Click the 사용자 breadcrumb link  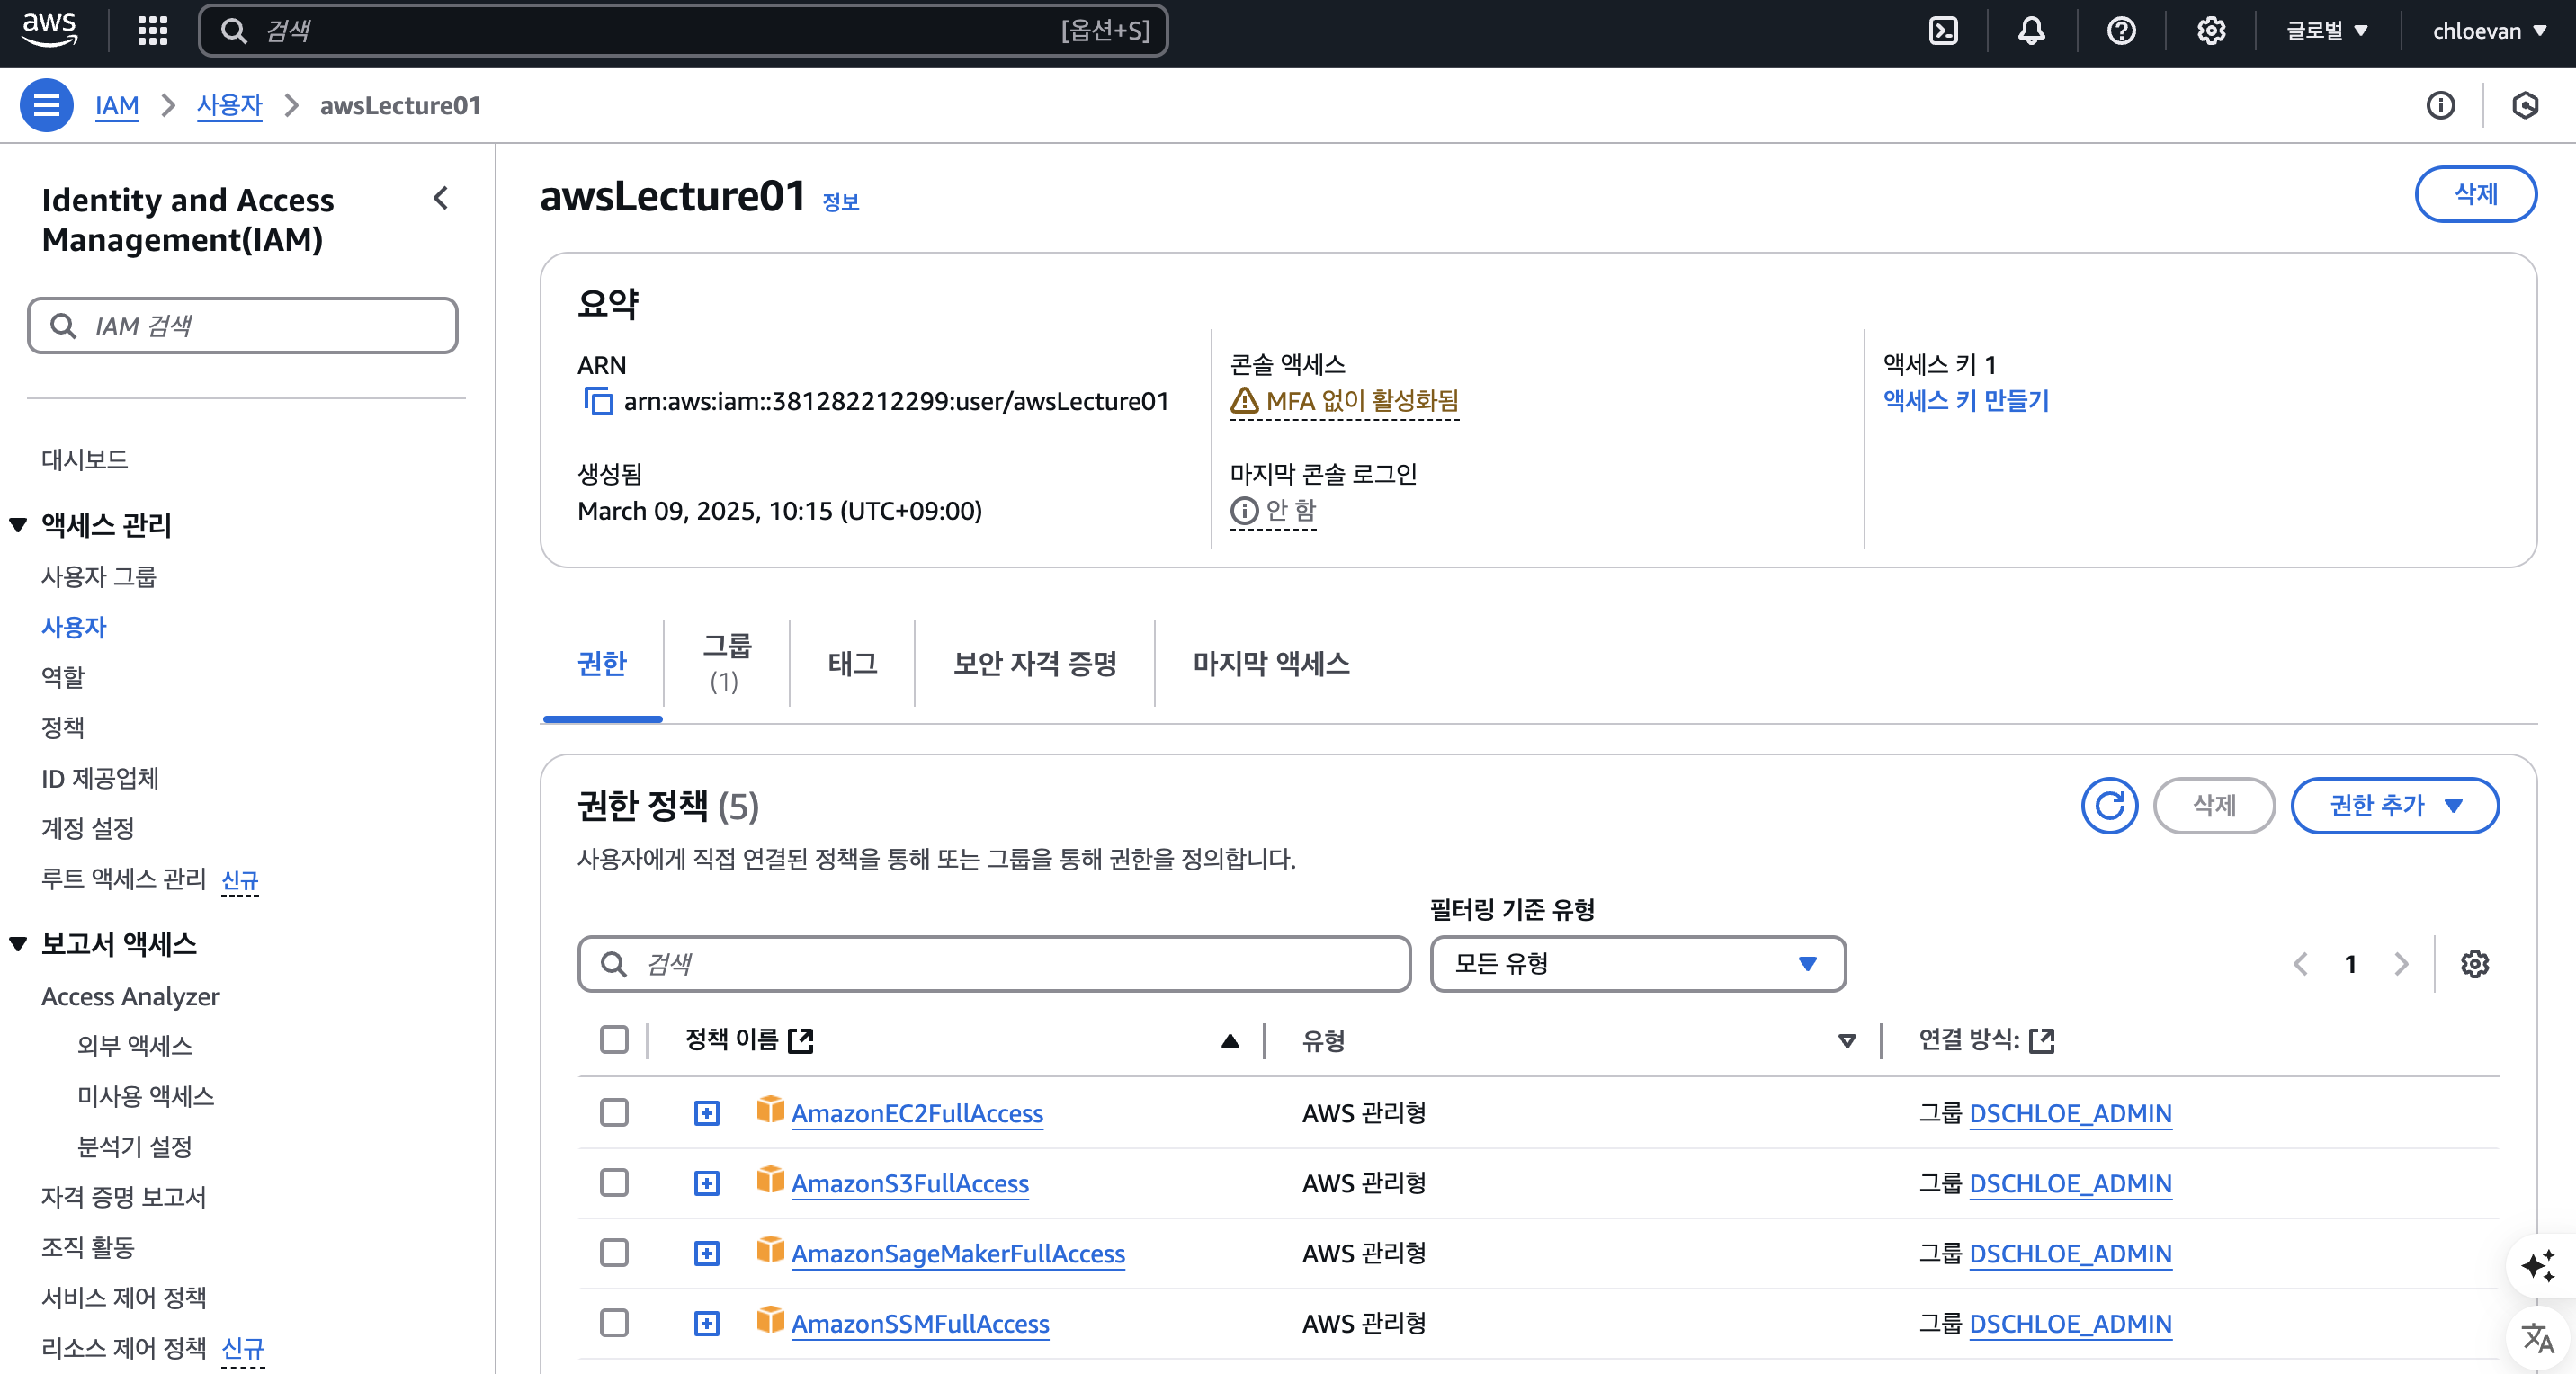point(229,105)
